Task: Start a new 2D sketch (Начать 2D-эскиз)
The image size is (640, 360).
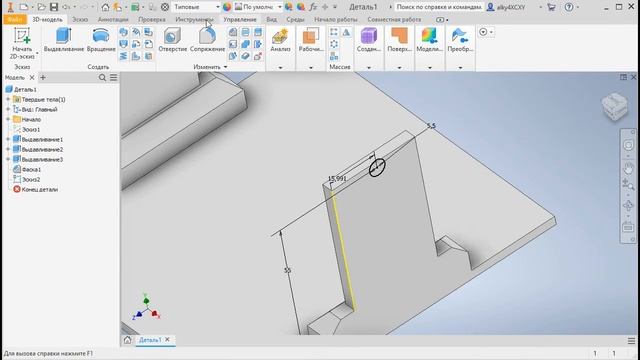Action: pyautogui.click(x=22, y=43)
